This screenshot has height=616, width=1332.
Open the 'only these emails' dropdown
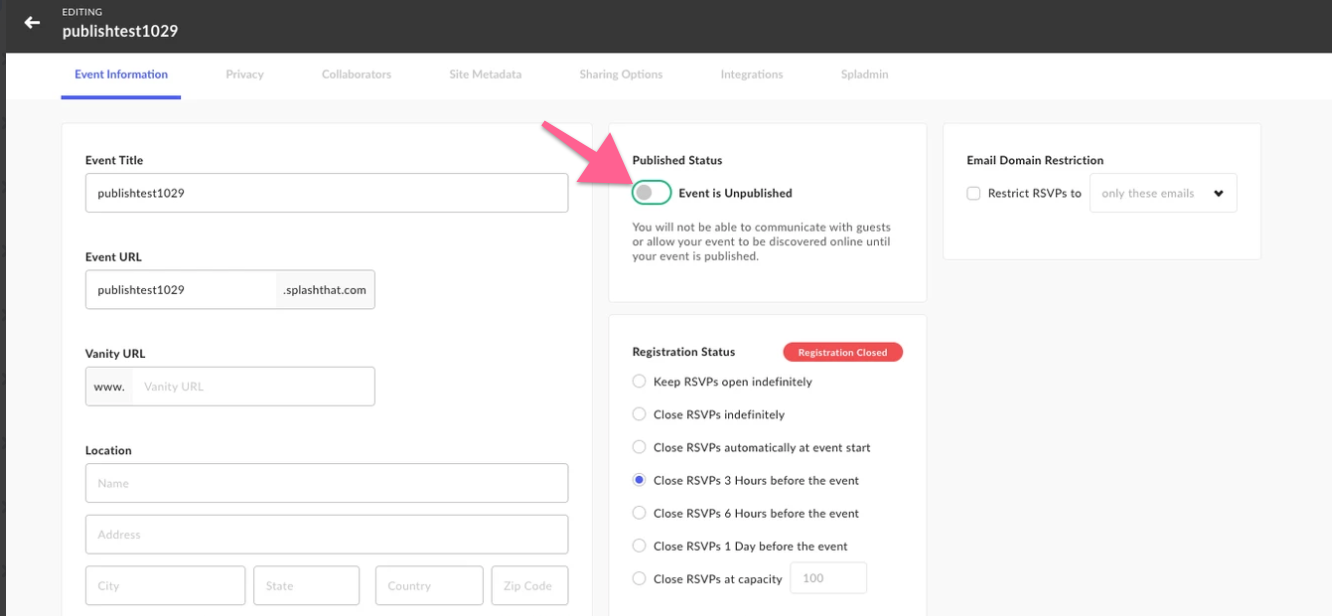(1162, 193)
